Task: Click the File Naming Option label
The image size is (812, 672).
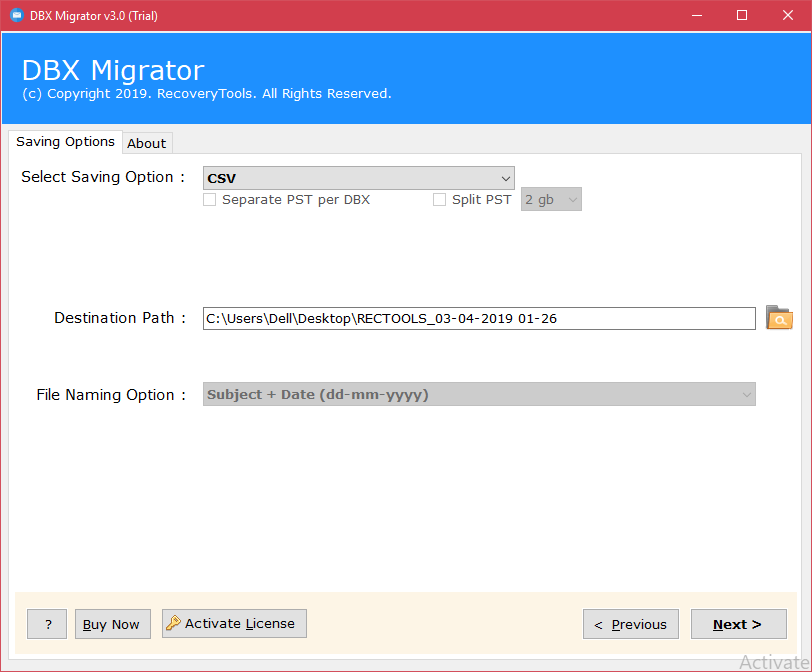Action: (x=111, y=395)
